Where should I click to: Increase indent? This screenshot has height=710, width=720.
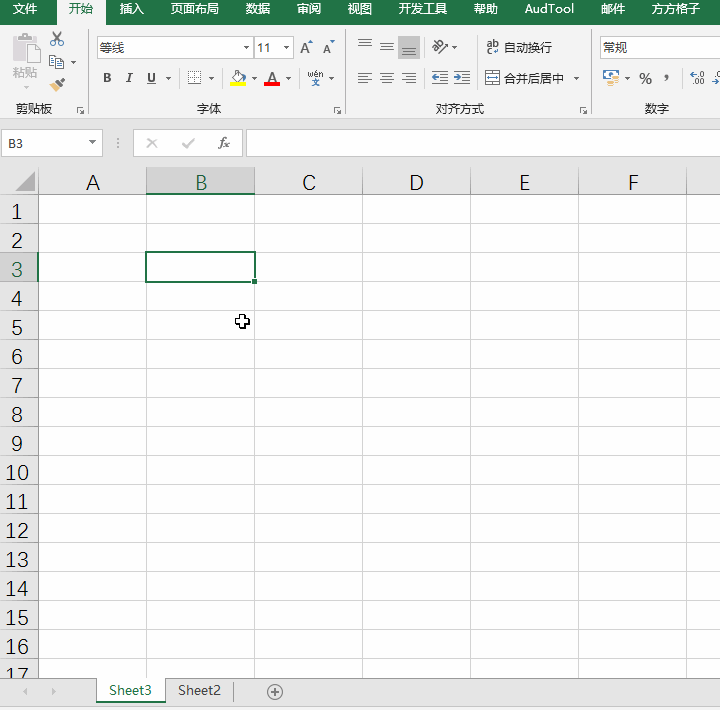462,78
